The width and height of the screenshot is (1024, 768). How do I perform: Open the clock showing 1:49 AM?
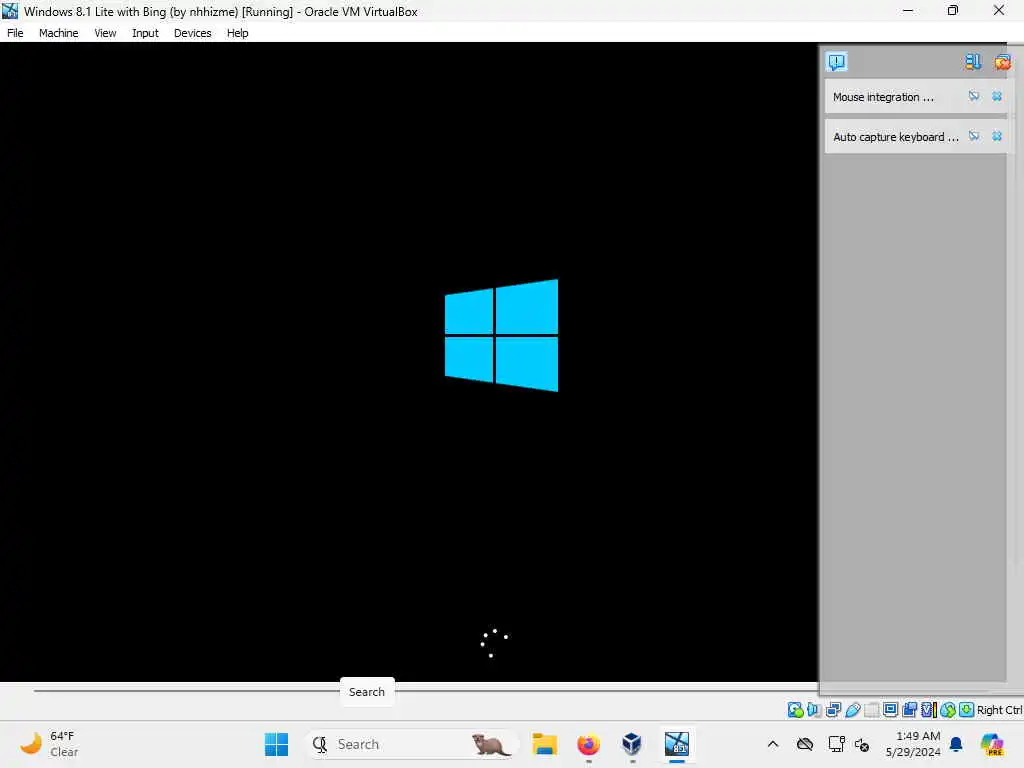coord(913,744)
